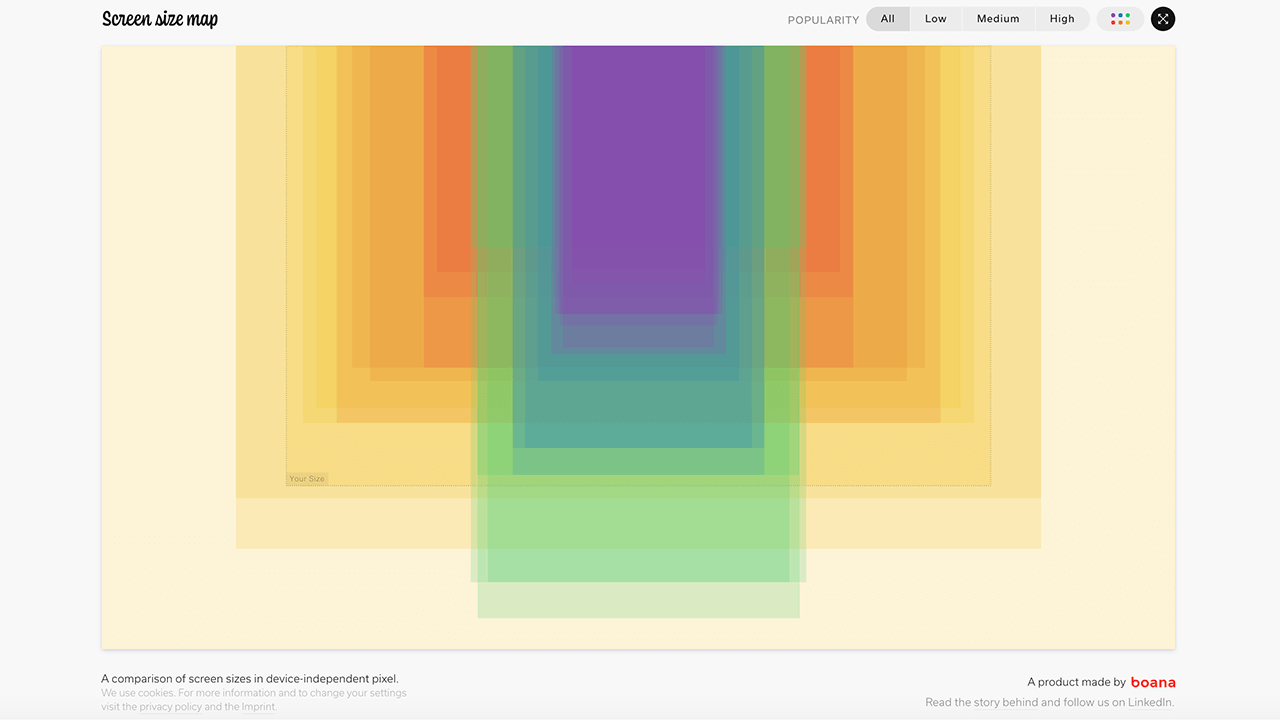Select the All popularity filter
Viewport: 1280px width, 720px height.
pos(888,19)
